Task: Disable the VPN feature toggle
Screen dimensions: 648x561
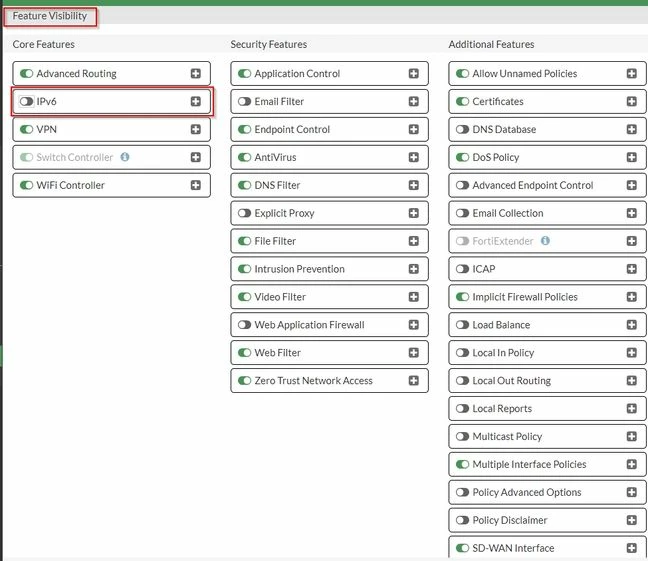Action: 26,129
